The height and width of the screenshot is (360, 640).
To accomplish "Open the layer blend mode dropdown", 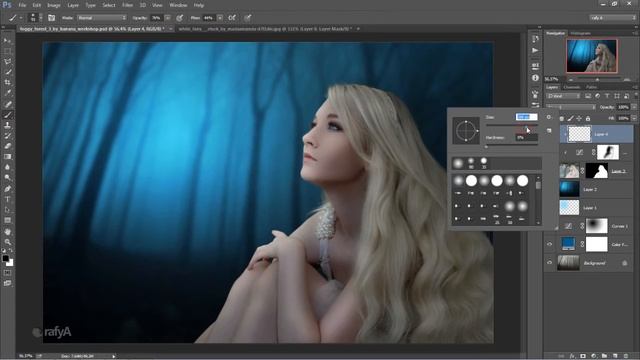I will tap(571, 107).
